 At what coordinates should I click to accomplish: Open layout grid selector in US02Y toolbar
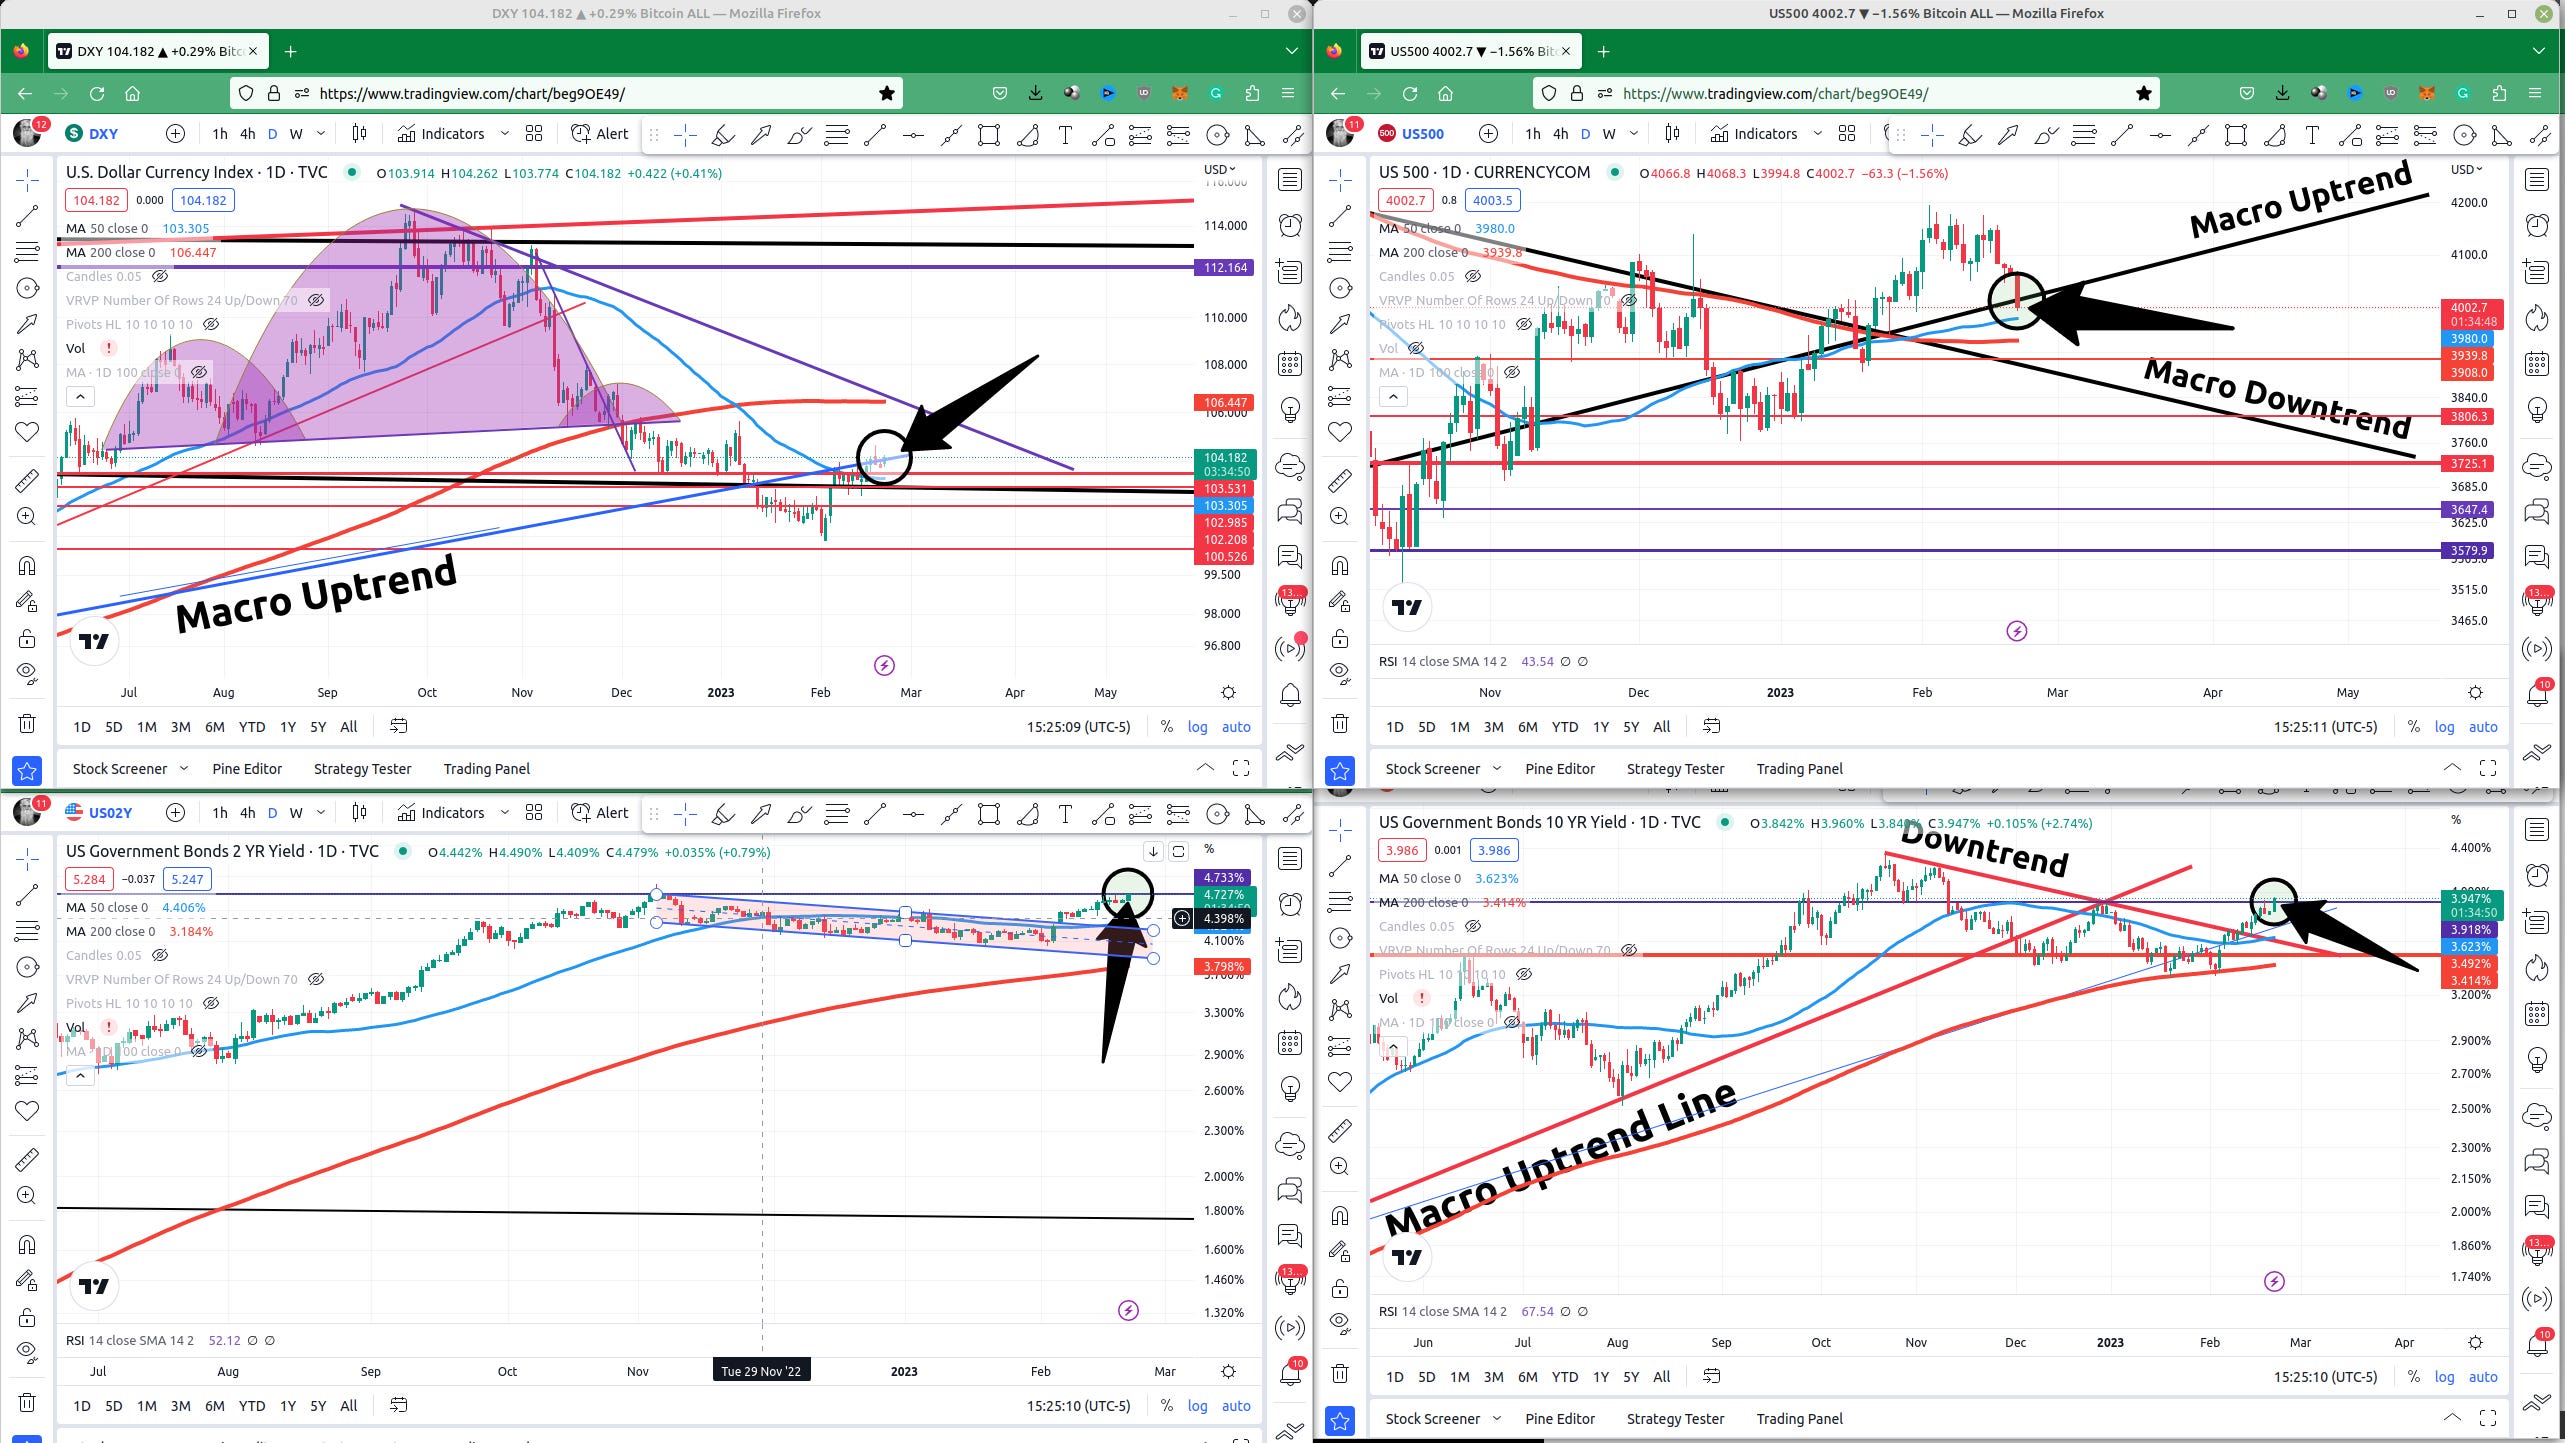tap(534, 813)
